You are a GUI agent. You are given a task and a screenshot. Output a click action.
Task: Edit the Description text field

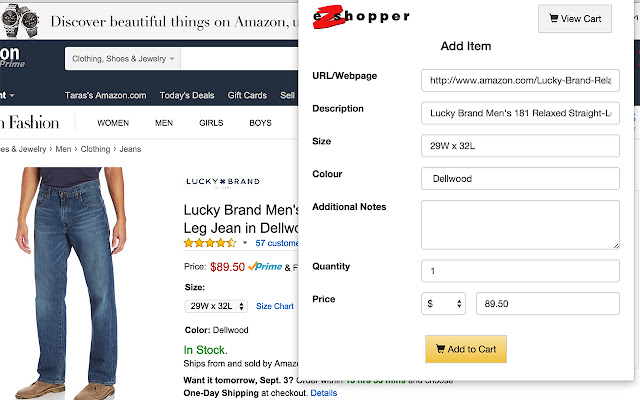(520, 113)
